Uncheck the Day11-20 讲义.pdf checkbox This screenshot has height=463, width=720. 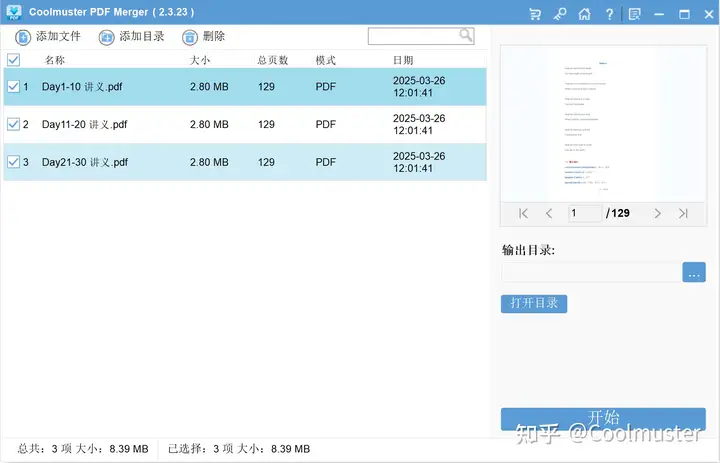(13, 124)
